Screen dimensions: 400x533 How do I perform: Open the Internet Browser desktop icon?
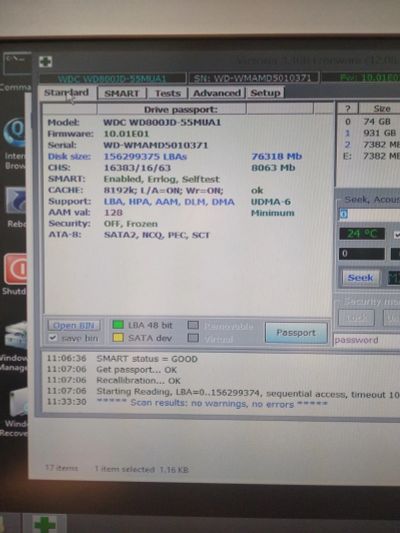point(15,134)
